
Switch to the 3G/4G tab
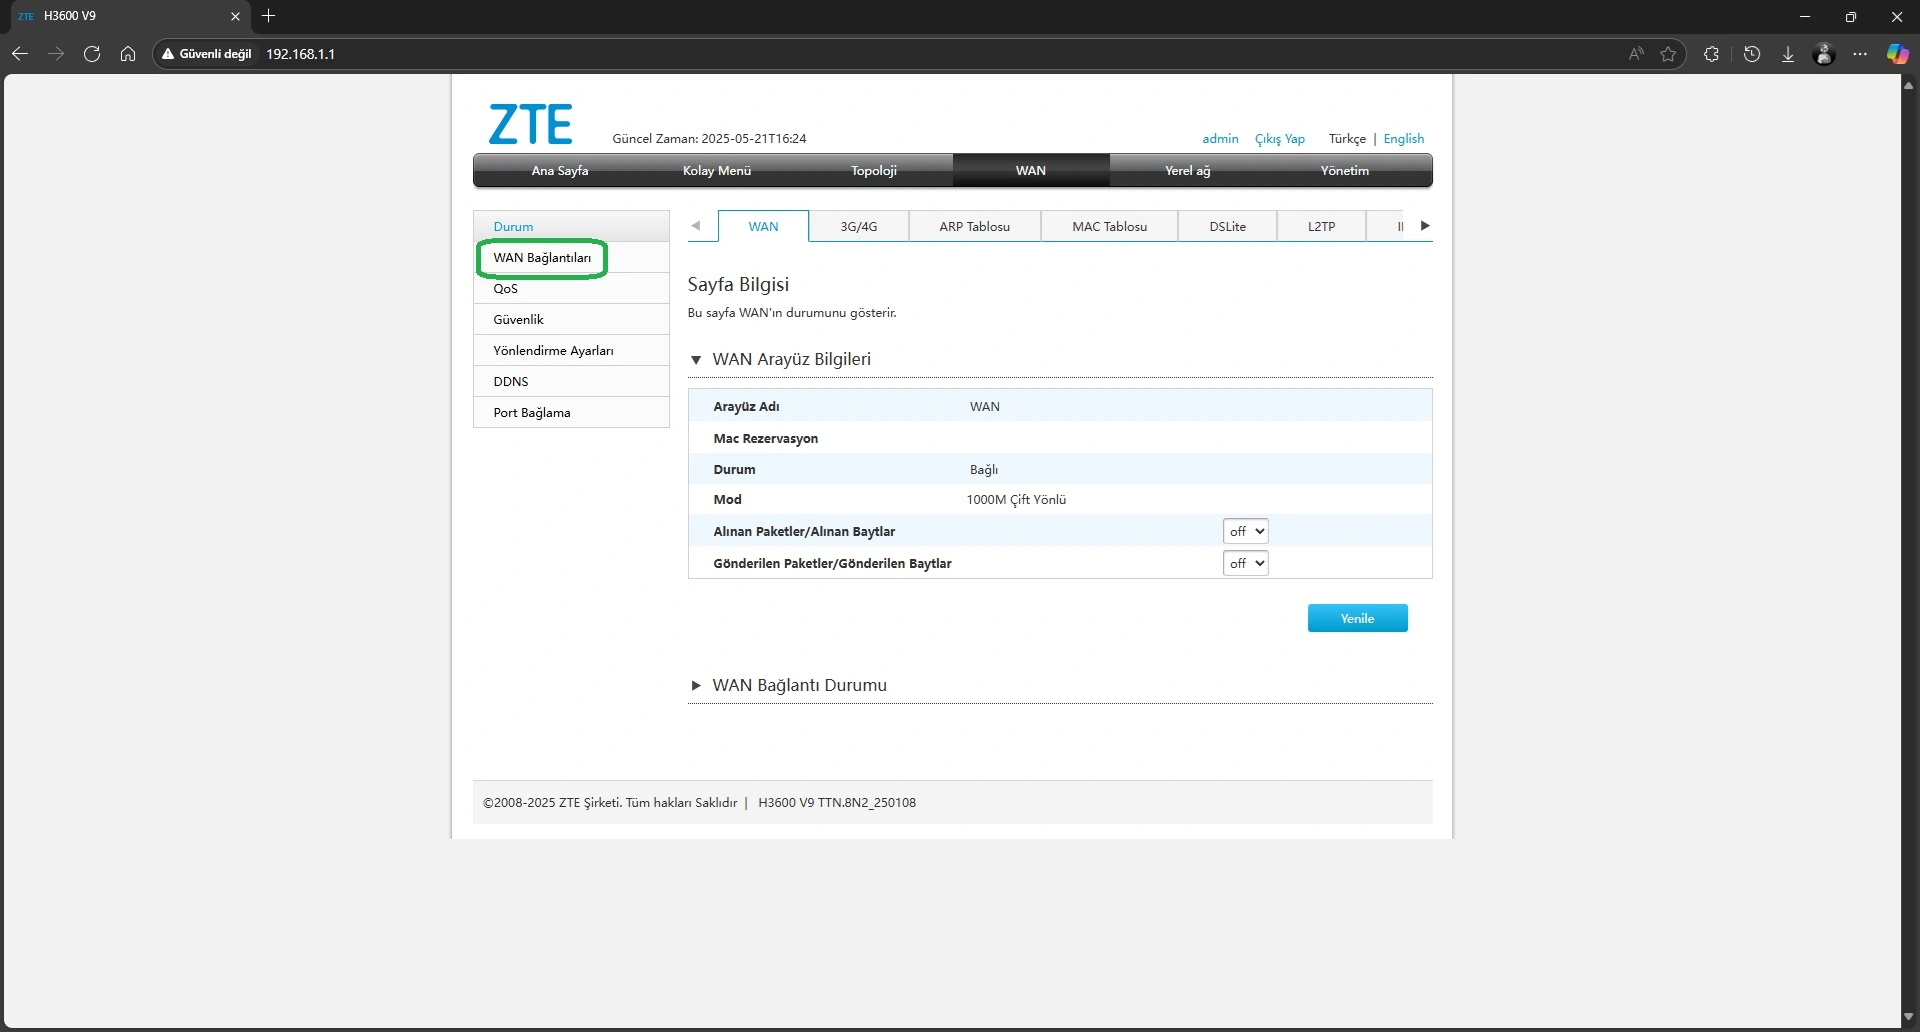859,227
